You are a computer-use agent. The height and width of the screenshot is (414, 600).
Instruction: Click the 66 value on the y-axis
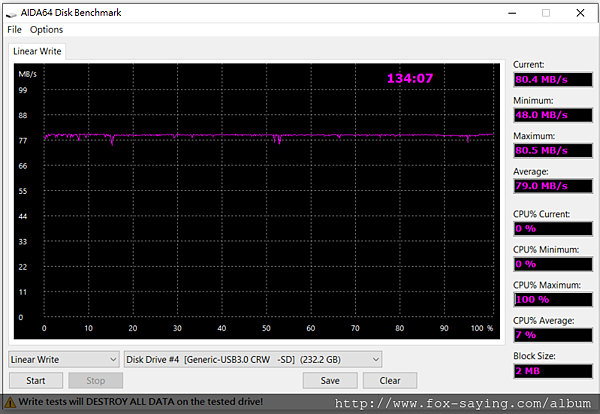tap(23, 166)
